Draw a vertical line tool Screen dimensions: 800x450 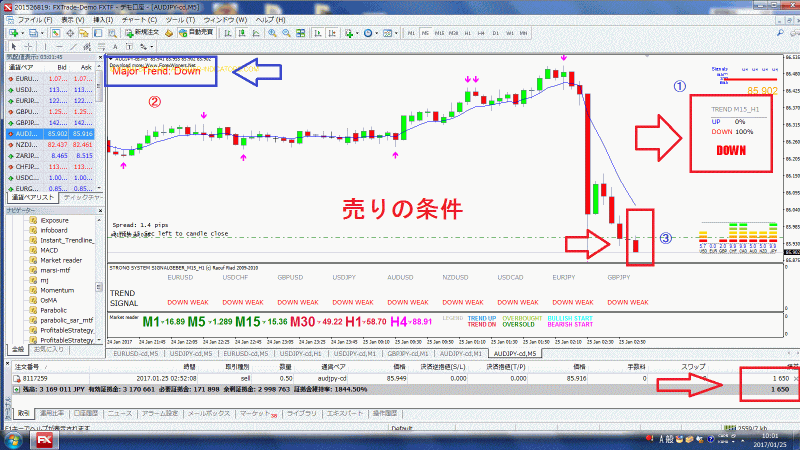click(x=45, y=46)
